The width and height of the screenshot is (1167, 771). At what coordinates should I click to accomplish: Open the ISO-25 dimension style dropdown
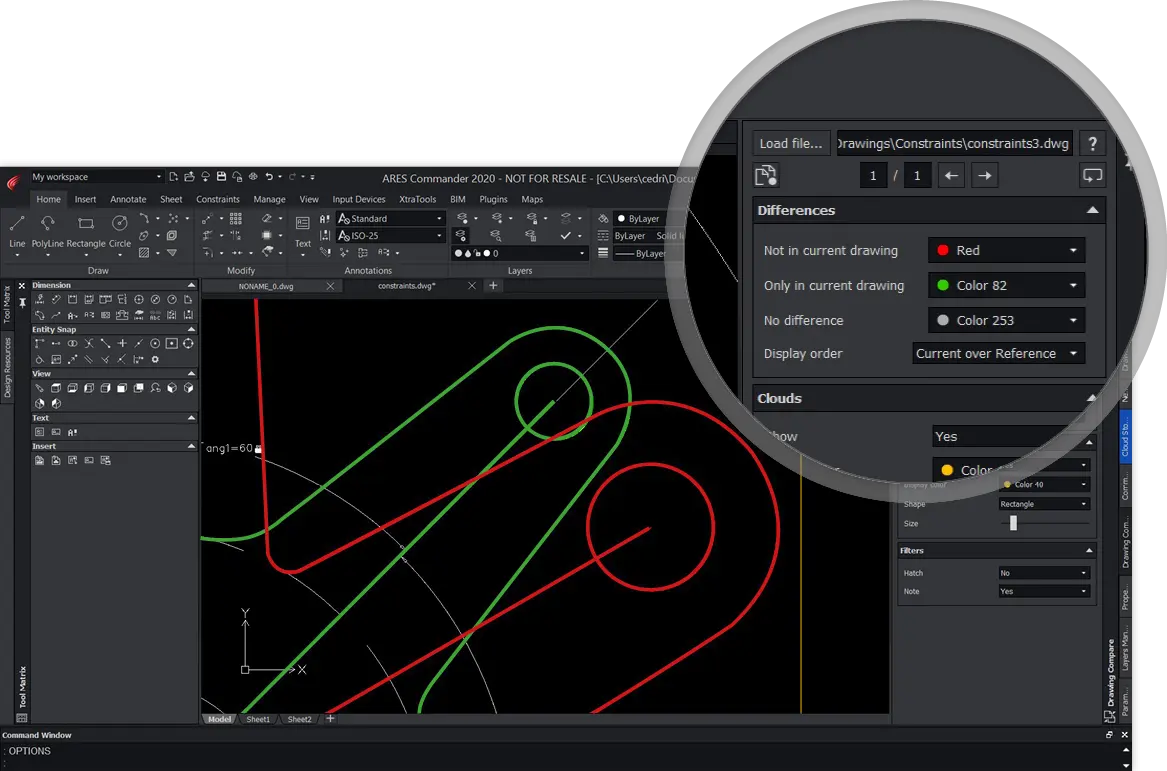point(391,235)
